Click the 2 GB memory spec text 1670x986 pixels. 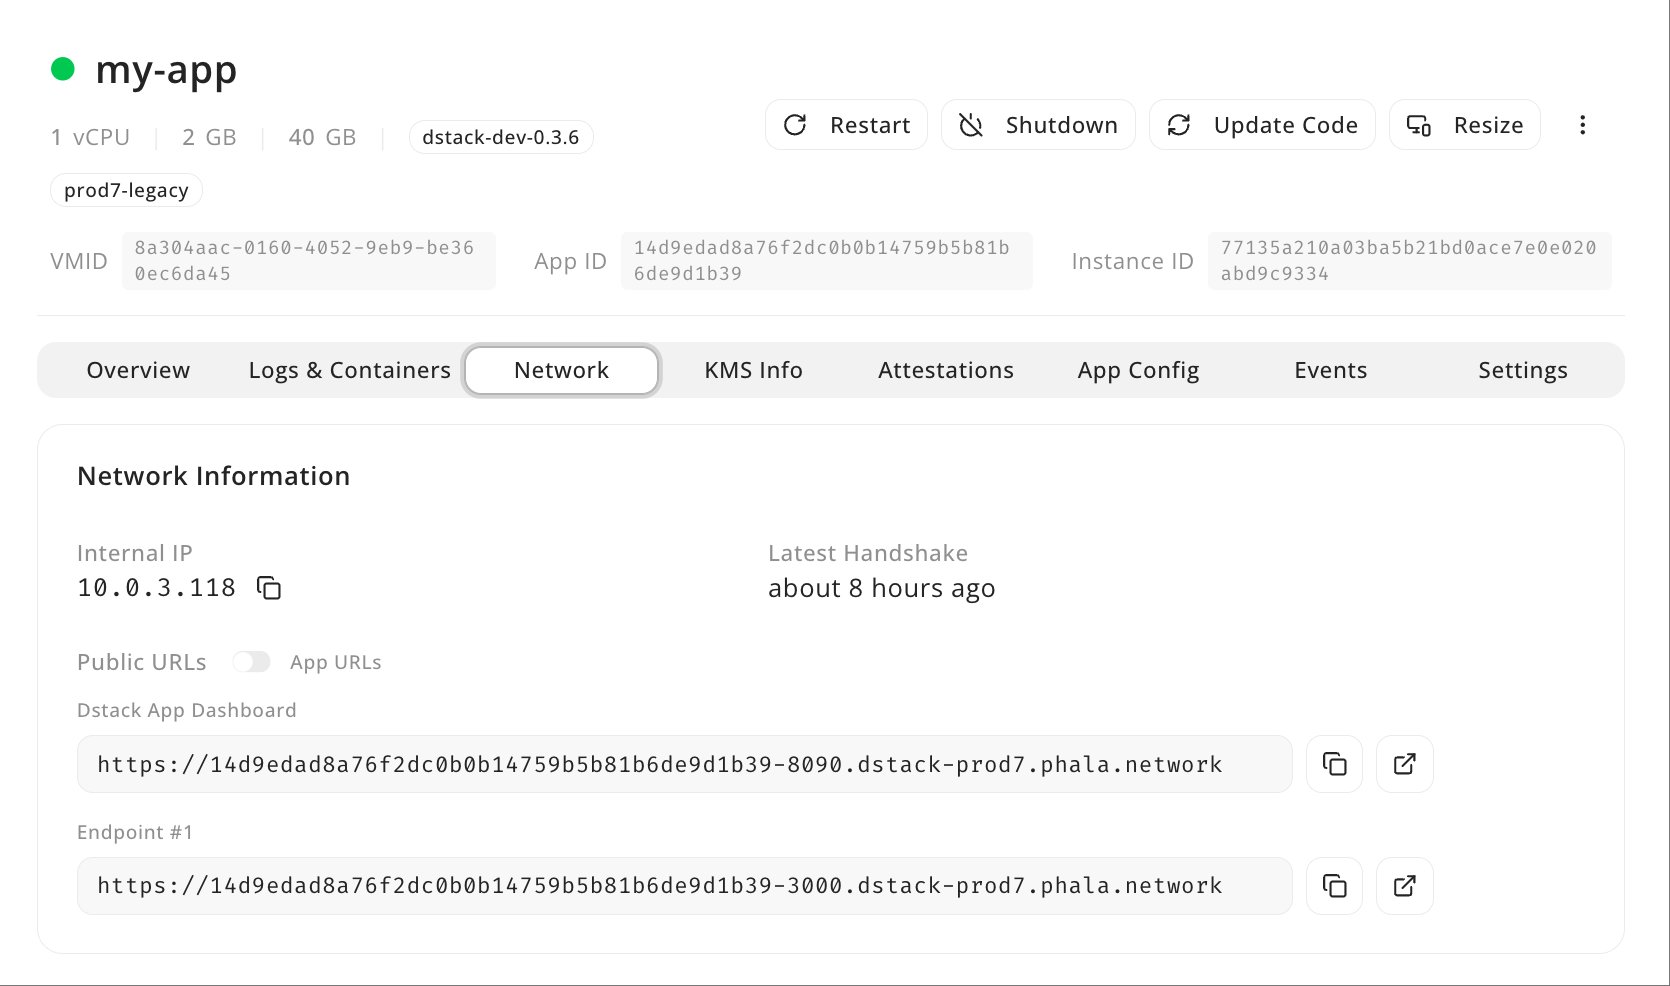209,137
